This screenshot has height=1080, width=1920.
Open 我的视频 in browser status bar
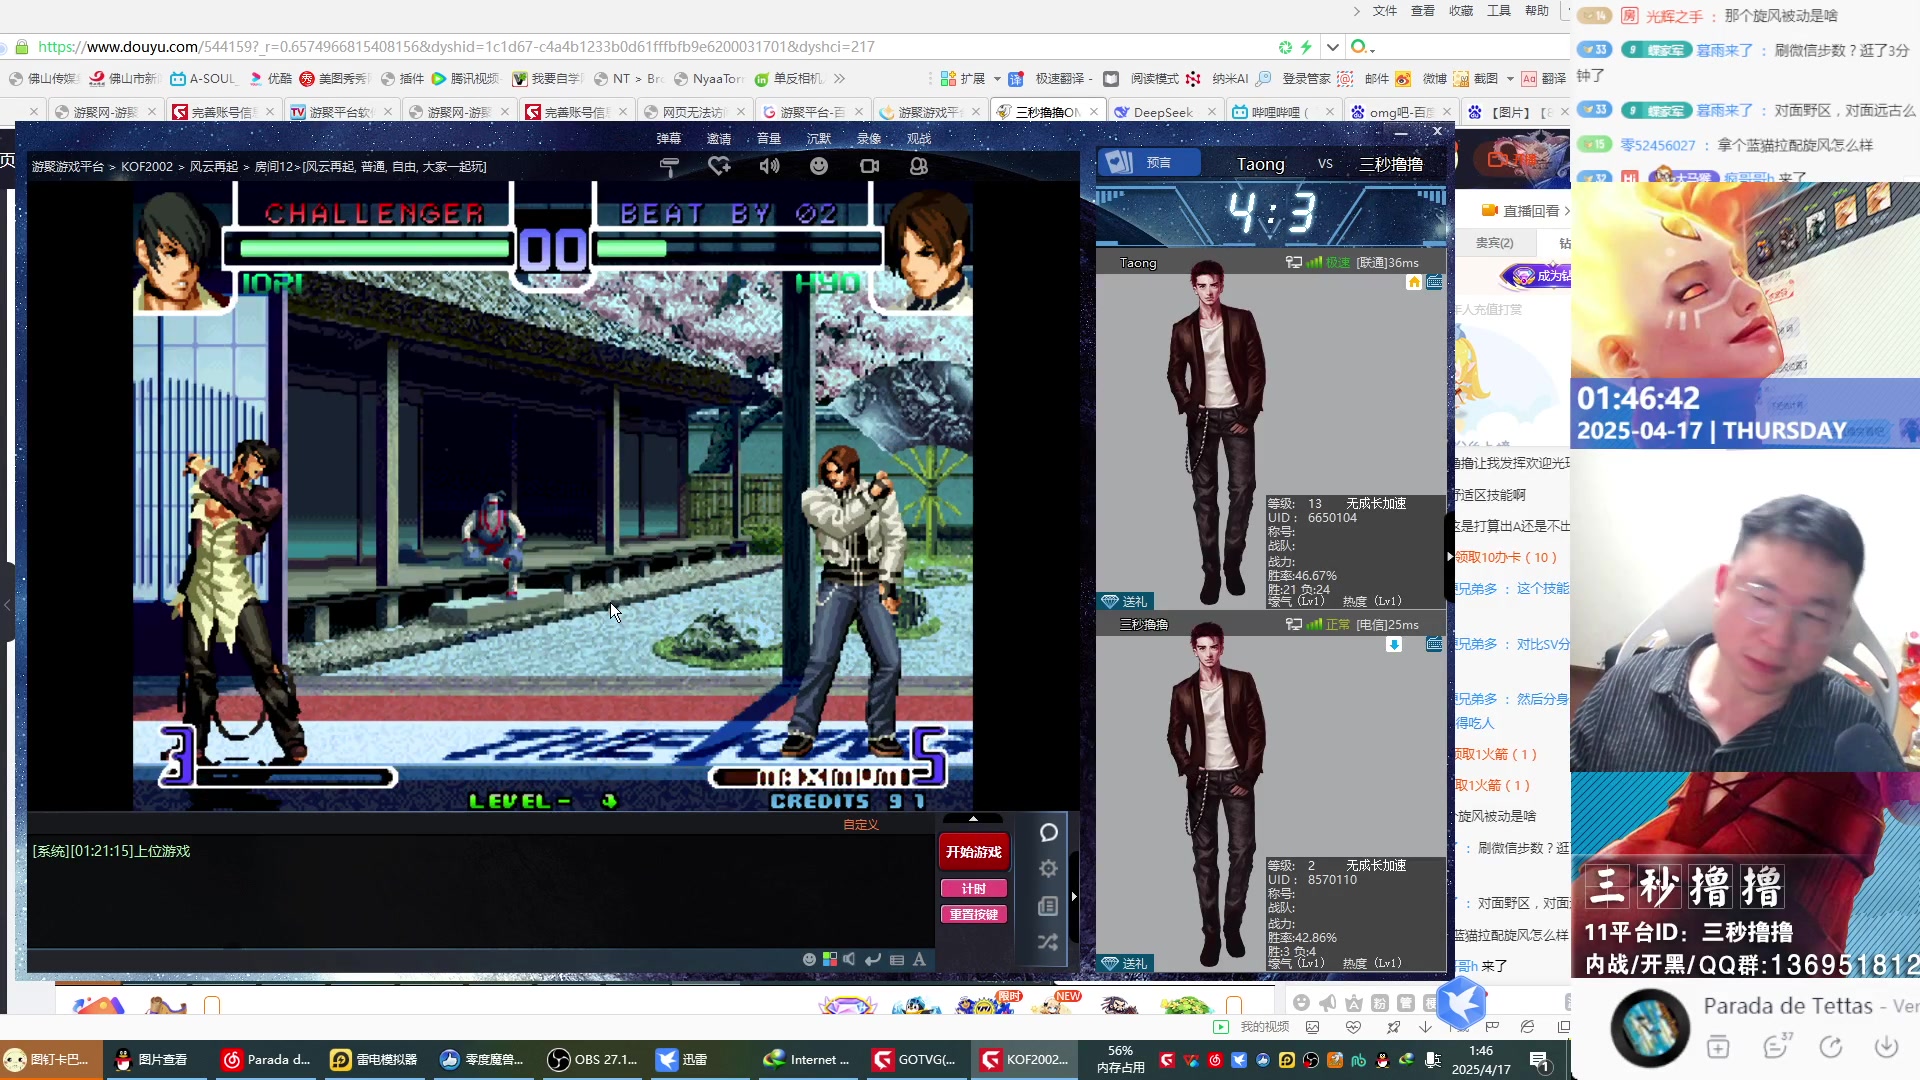click(x=1253, y=1027)
